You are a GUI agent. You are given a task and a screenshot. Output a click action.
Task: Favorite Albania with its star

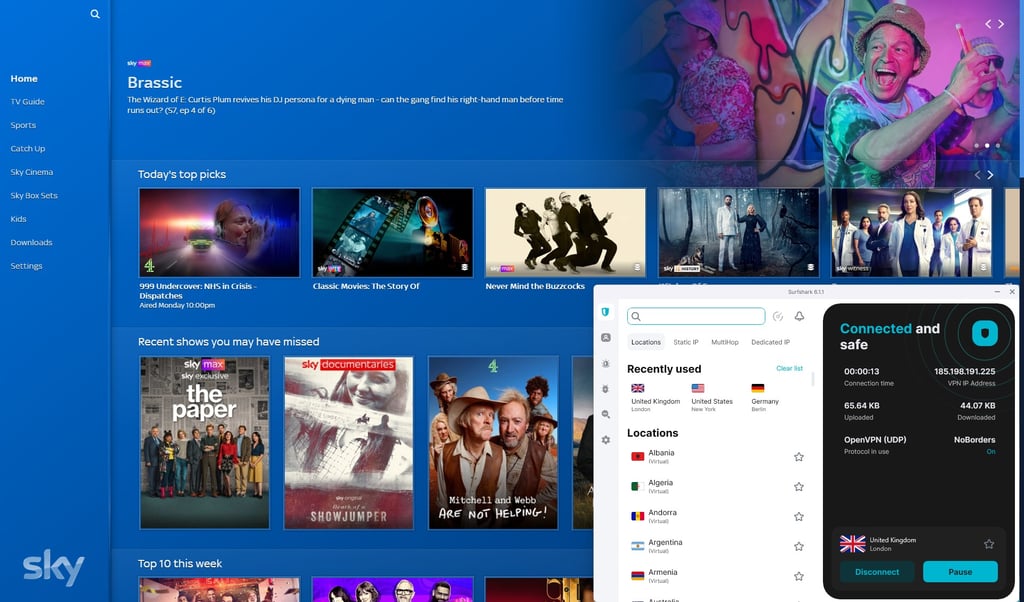pos(799,457)
